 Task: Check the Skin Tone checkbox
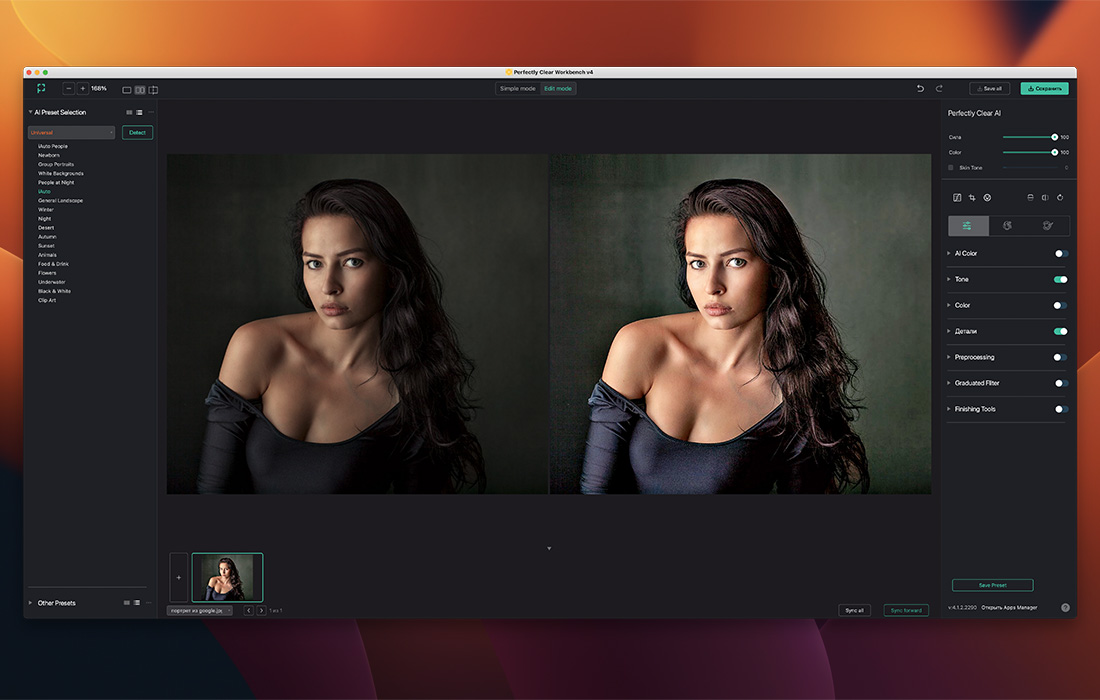point(951,168)
